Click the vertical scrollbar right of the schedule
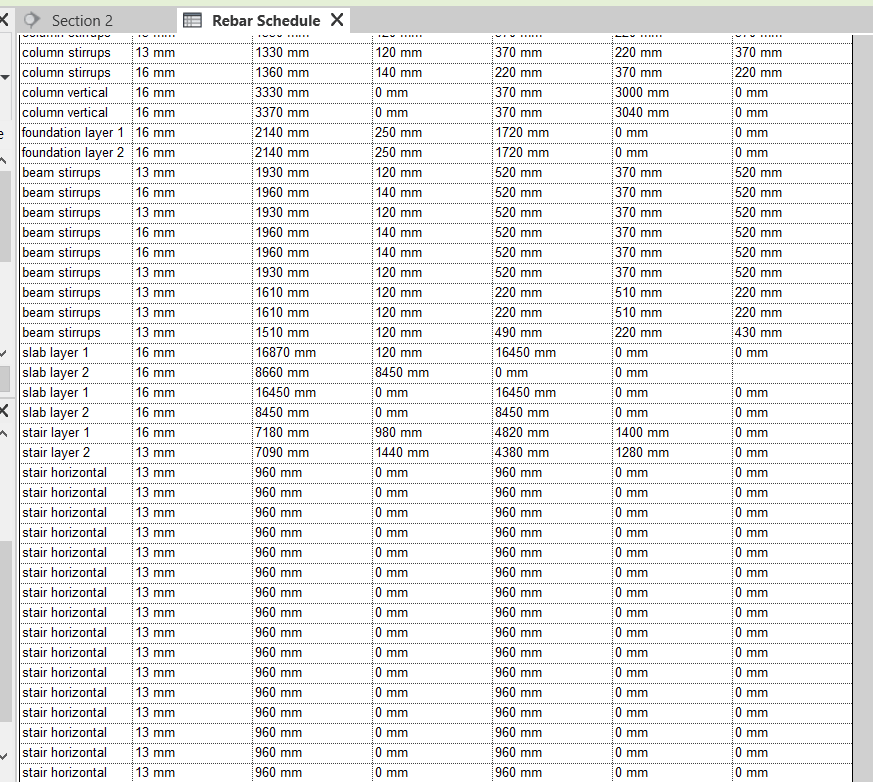The image size is (873, 782). click(x=863, y=400)
